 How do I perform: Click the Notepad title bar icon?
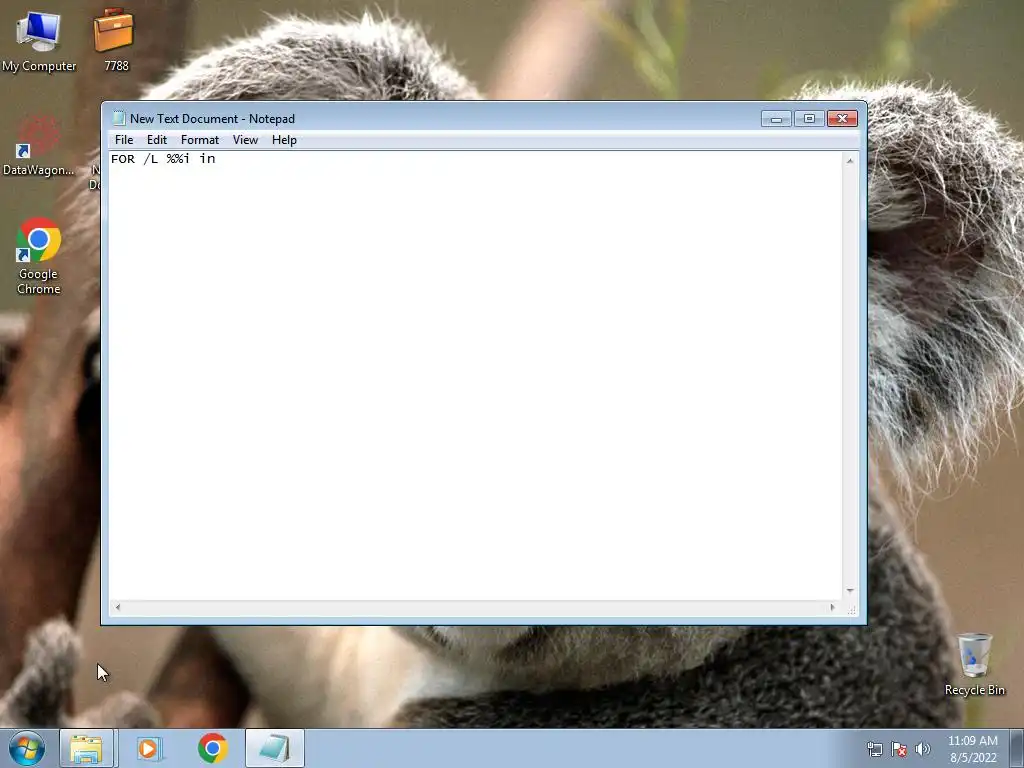click(x=118, y=118)
